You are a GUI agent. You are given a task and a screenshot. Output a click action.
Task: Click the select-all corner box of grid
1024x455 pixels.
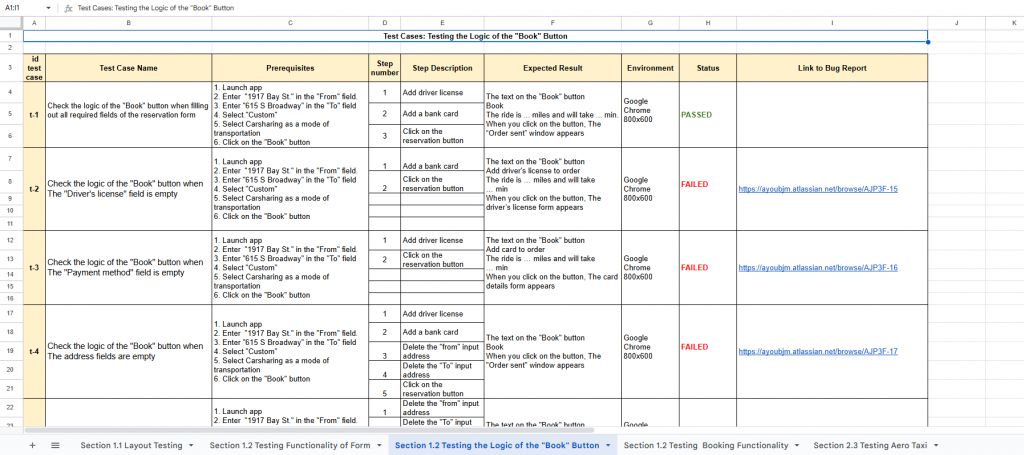pyautogui.click(x=10, y=23)
